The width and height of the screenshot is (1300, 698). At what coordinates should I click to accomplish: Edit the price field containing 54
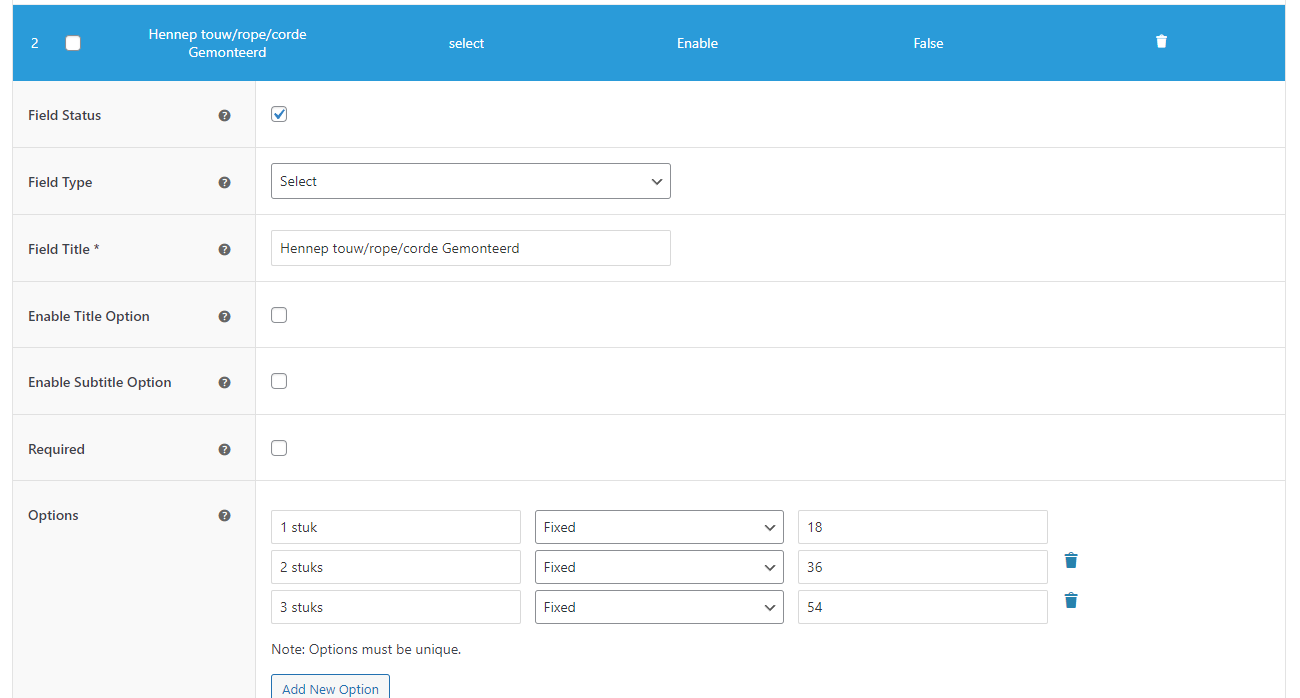coord(923,607)
